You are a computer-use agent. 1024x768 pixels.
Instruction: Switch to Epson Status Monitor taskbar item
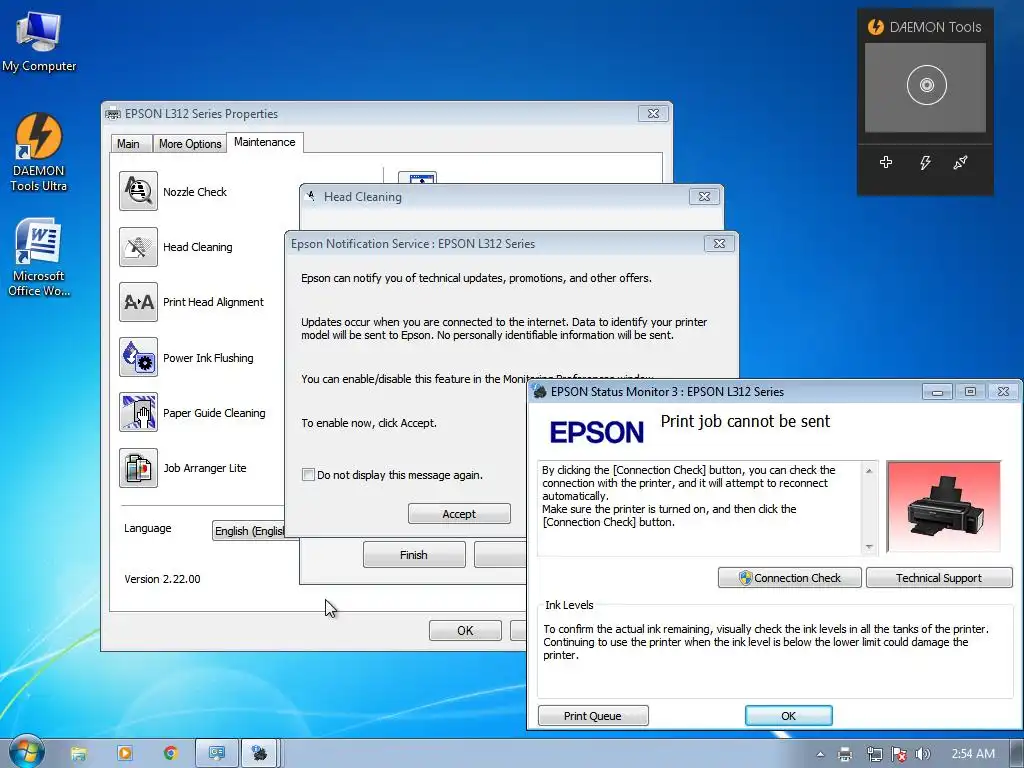pos(259,754)
